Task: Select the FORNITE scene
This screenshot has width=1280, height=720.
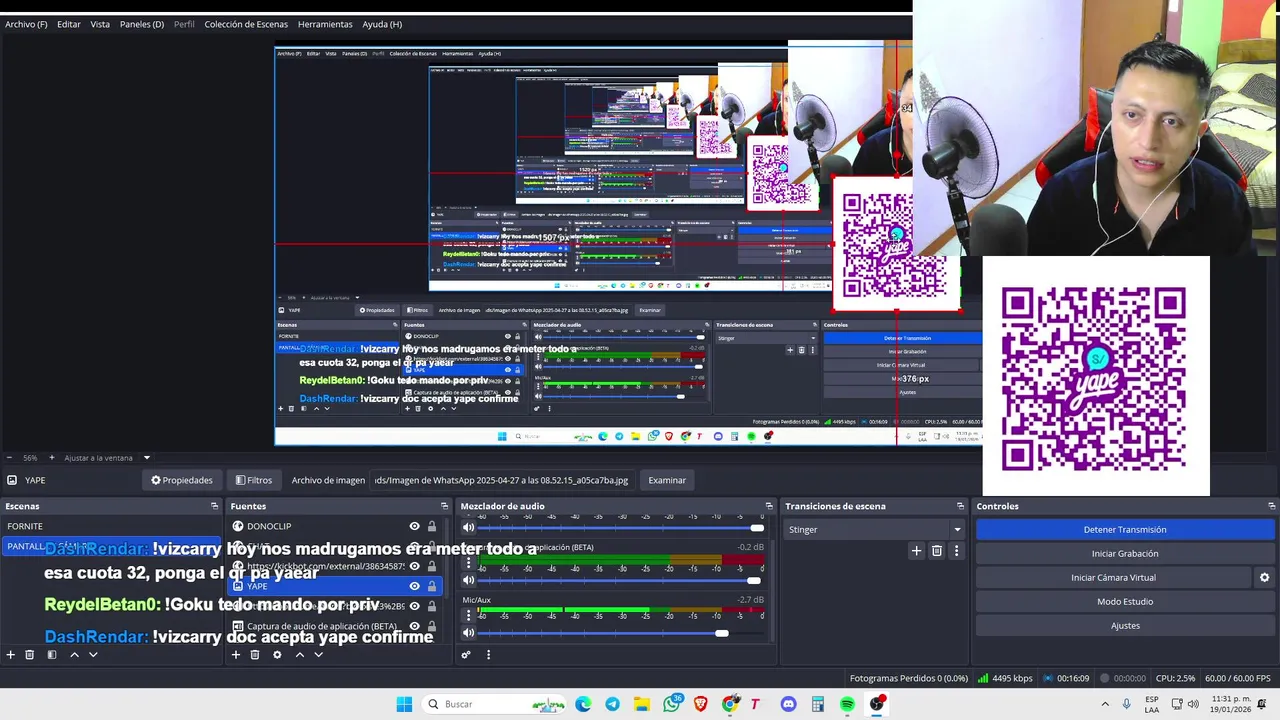Action: (110, 526)
